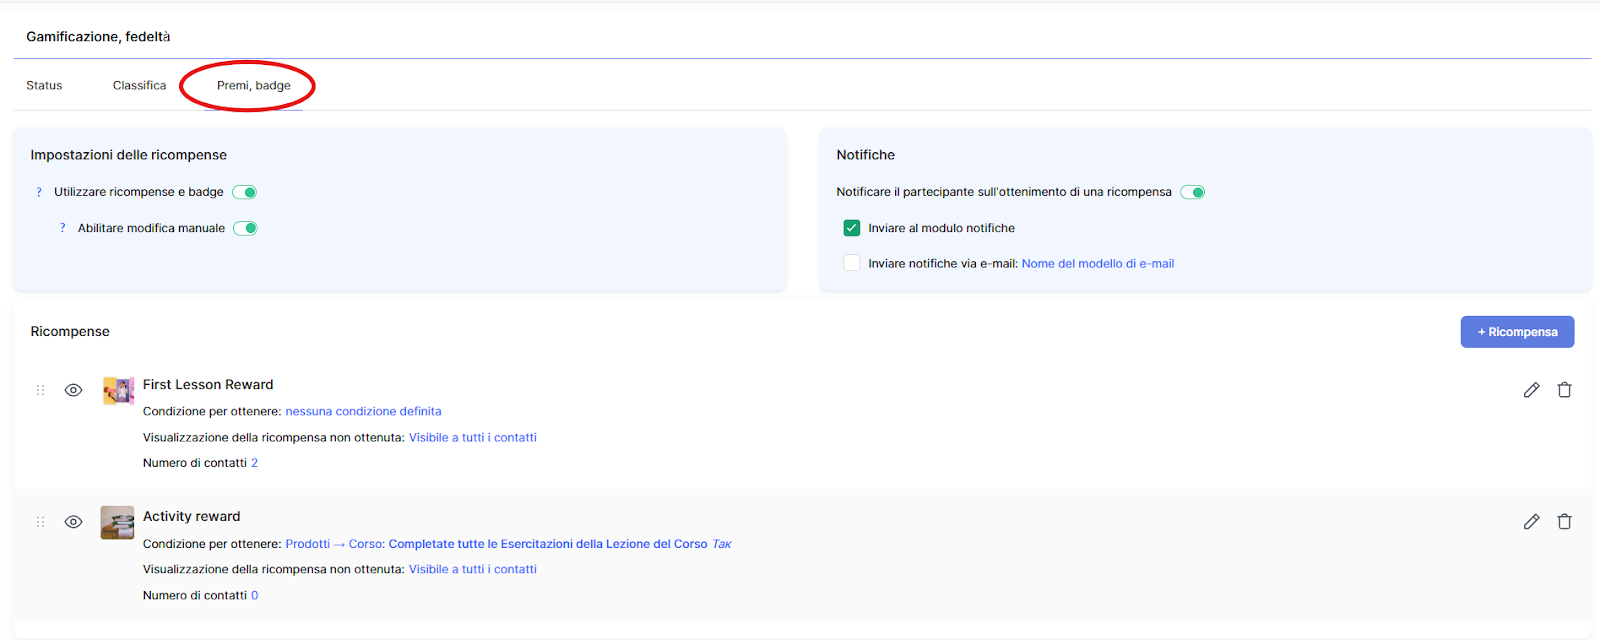Hide Activity reward using eye icon
Viewport: 1600px width, 640px height.
pos(73,522)
